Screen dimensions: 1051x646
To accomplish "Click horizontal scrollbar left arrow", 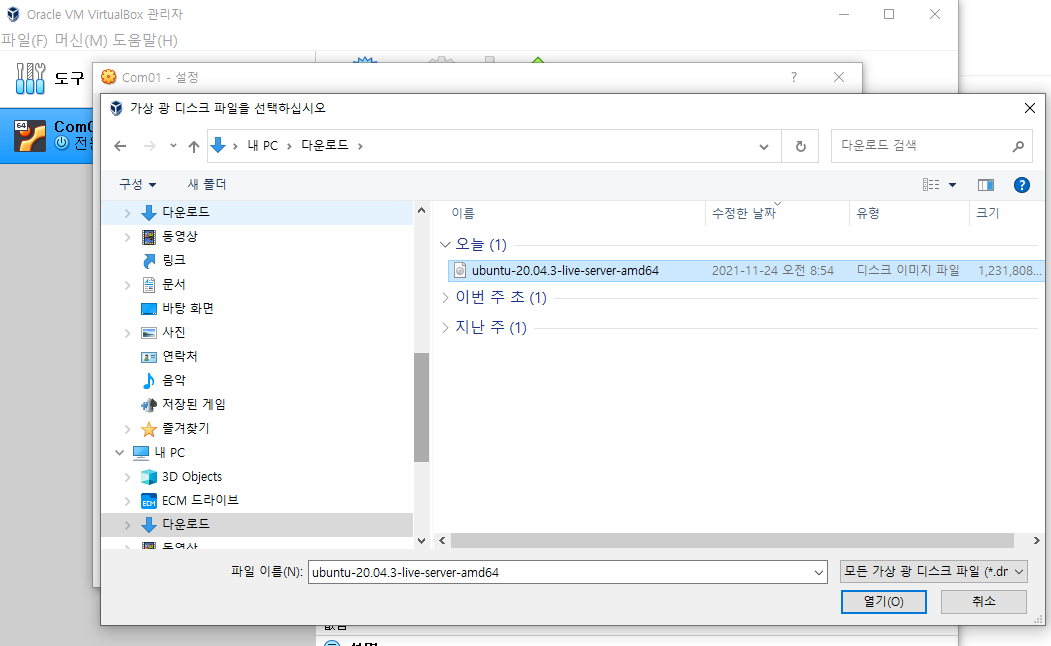I will [442, 540].
